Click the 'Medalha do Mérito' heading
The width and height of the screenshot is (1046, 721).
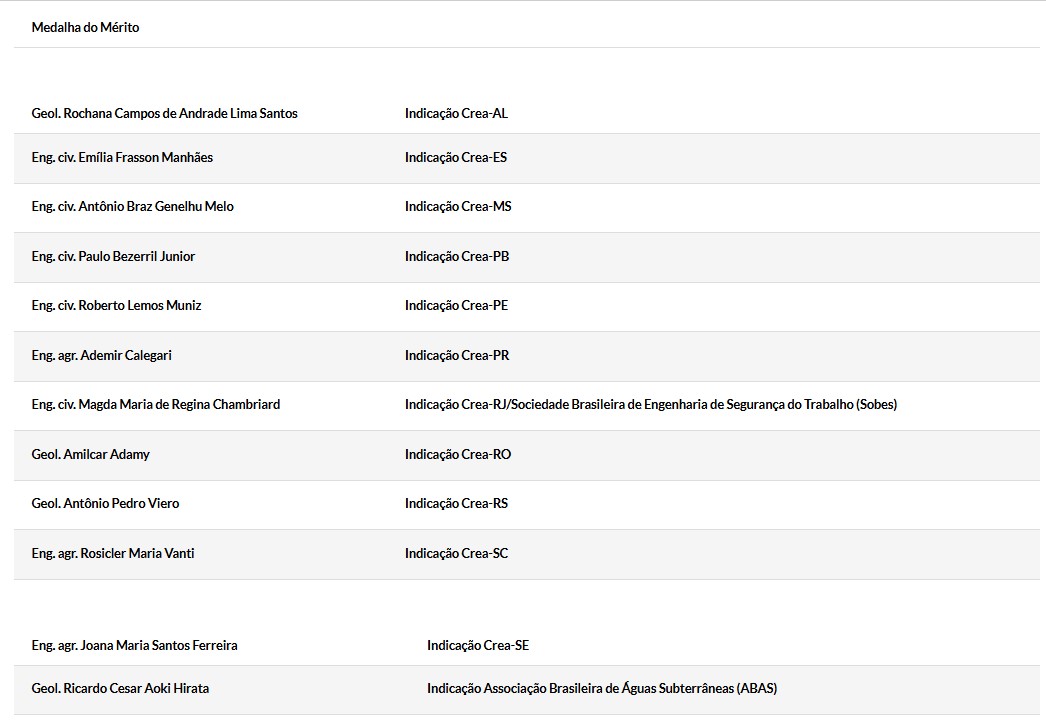[x=85, y=28]
